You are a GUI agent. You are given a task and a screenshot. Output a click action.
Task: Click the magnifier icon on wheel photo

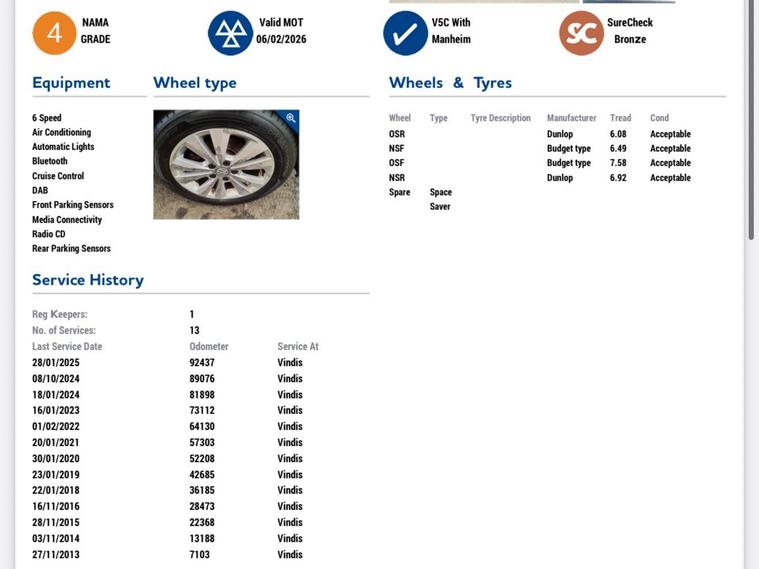pyautogui.click(x=291, y=118)
